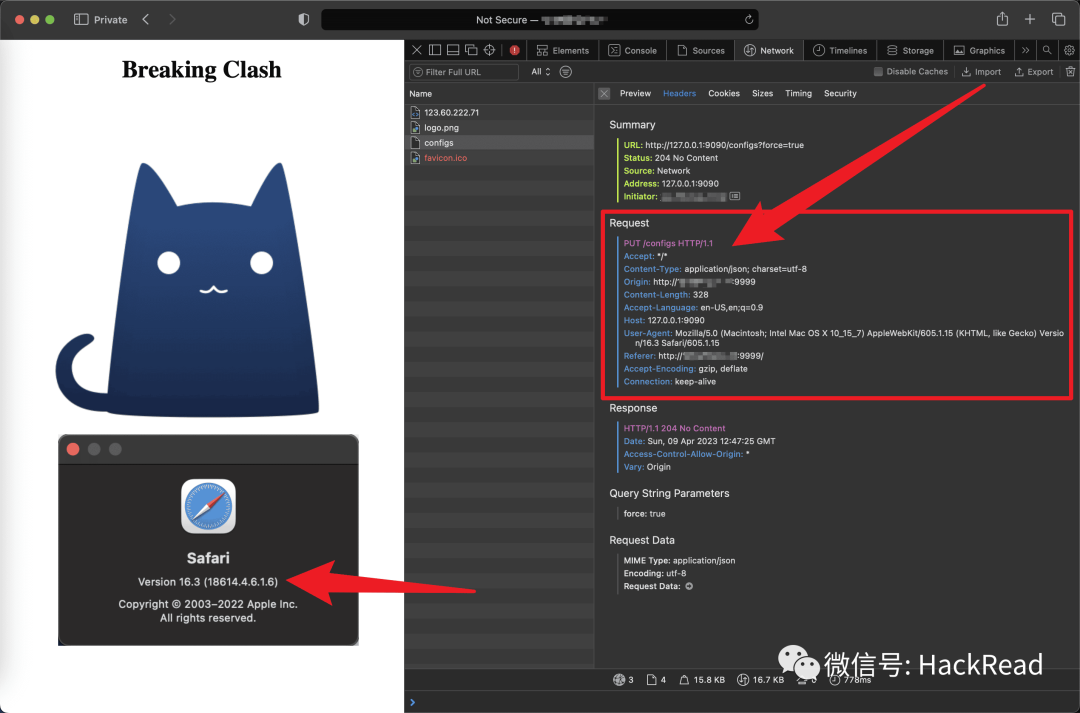The width and height of the screenshot is (1080, 713).
Task: Select the logo.png request row
Action: click(499, 127)
